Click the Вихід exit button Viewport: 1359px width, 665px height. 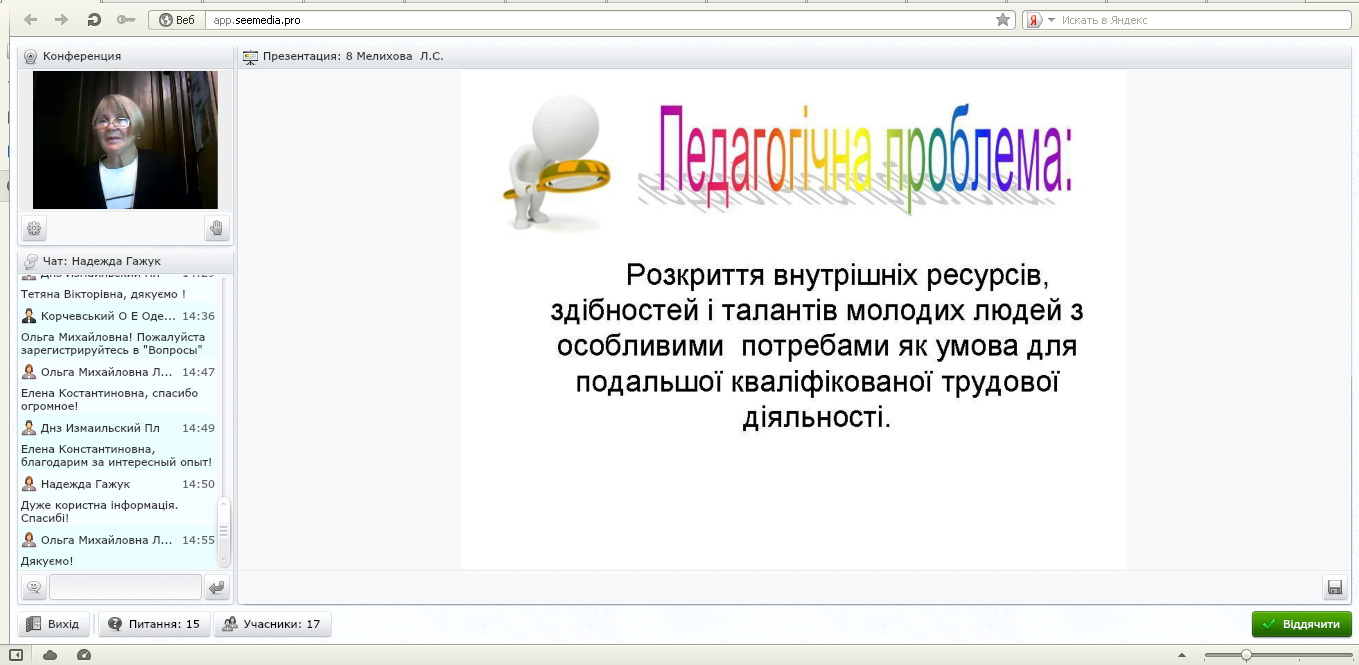tap(54, 624)
